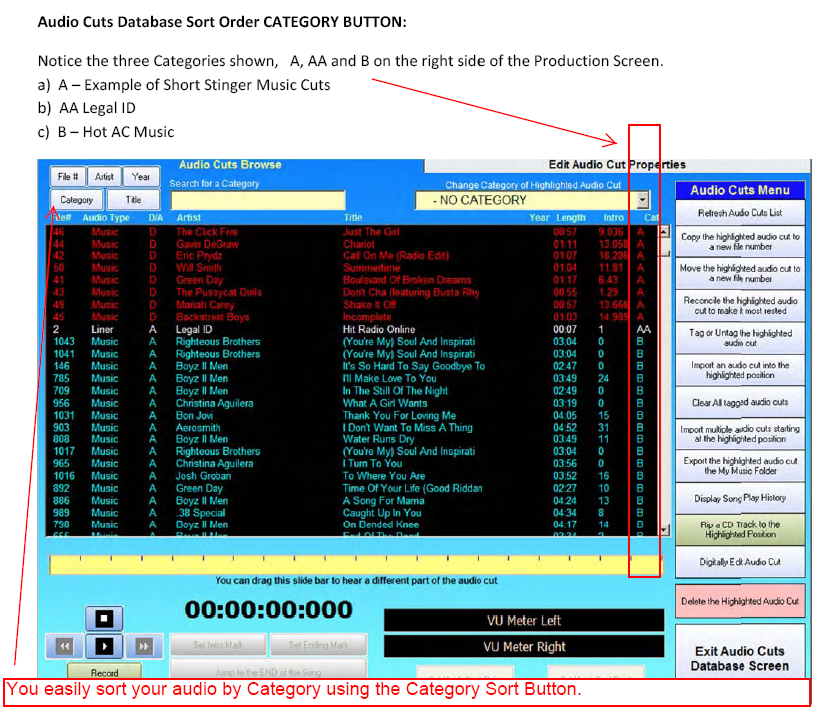Sort the list by Year button
Viewport: 820px width, 715px height.
(x=141, y=177)
